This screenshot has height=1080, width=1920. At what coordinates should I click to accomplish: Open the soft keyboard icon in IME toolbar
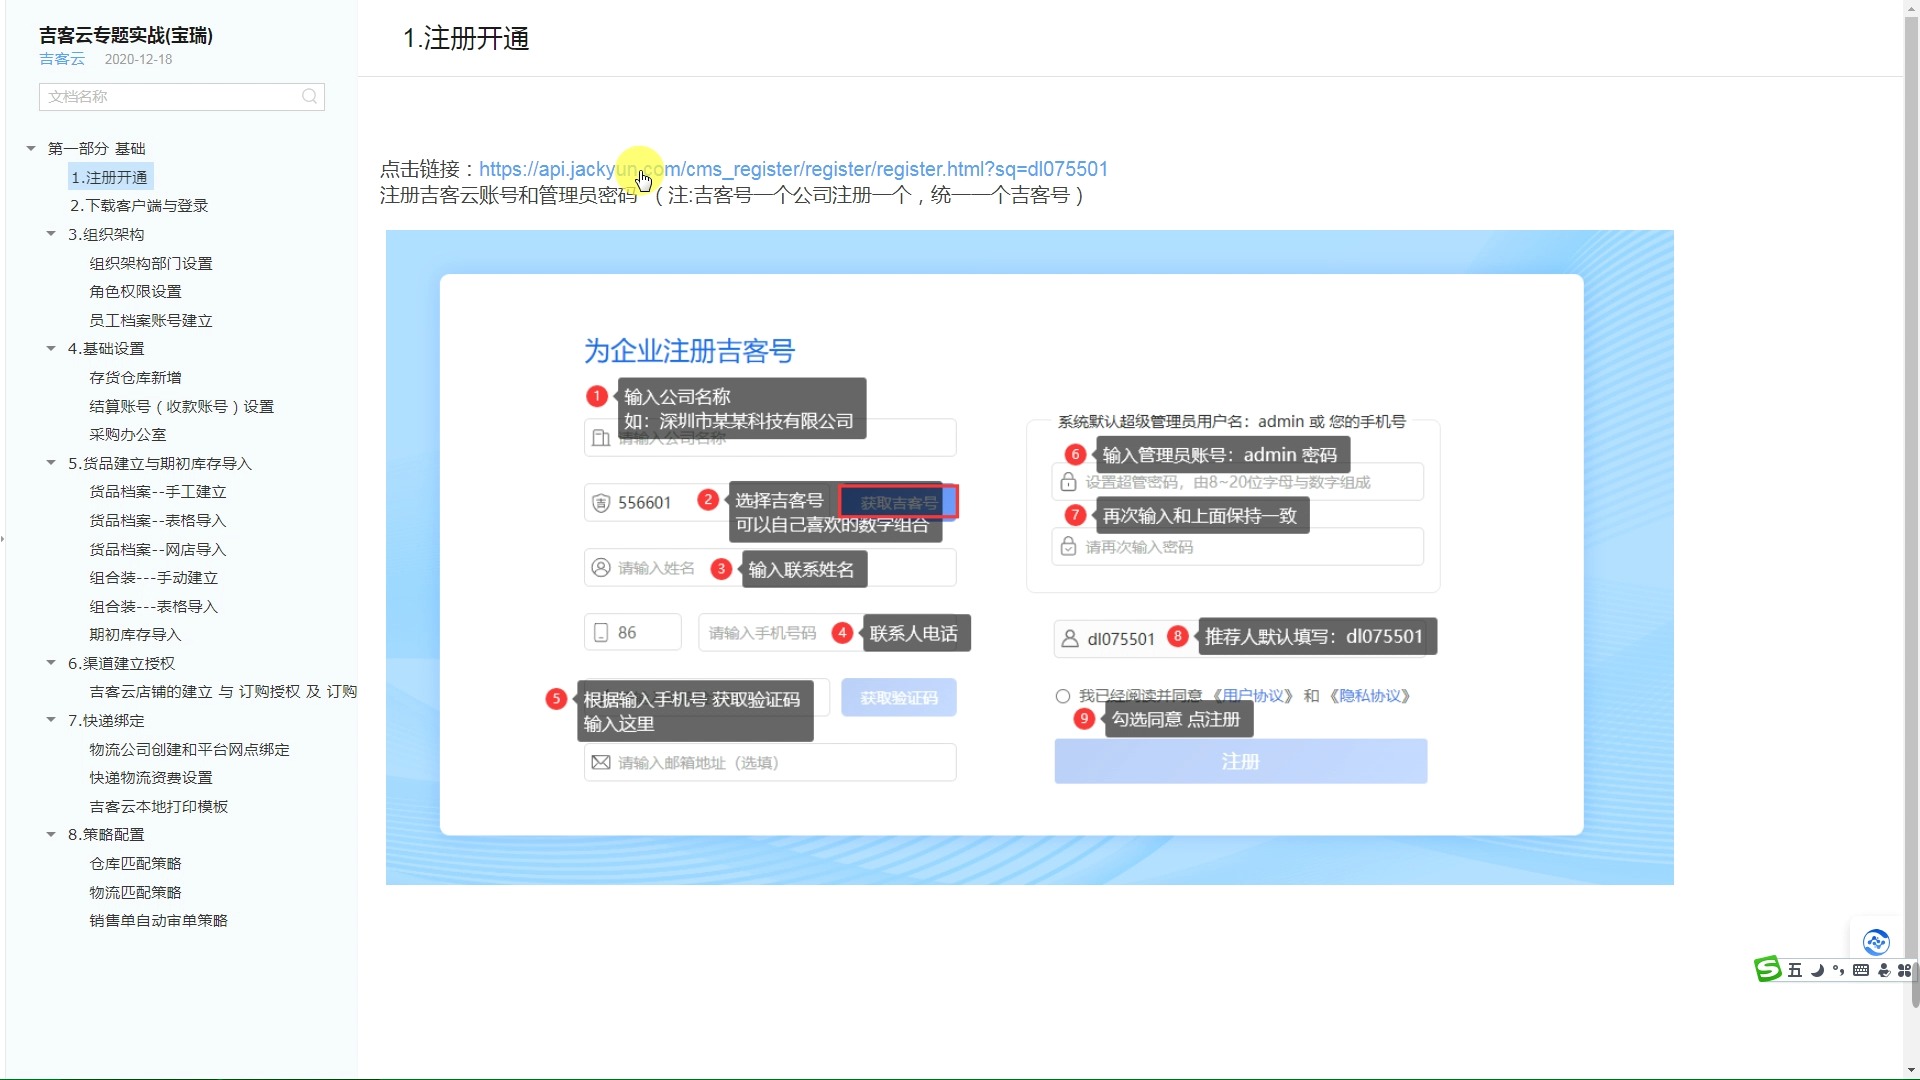(x=1860, y=970)
